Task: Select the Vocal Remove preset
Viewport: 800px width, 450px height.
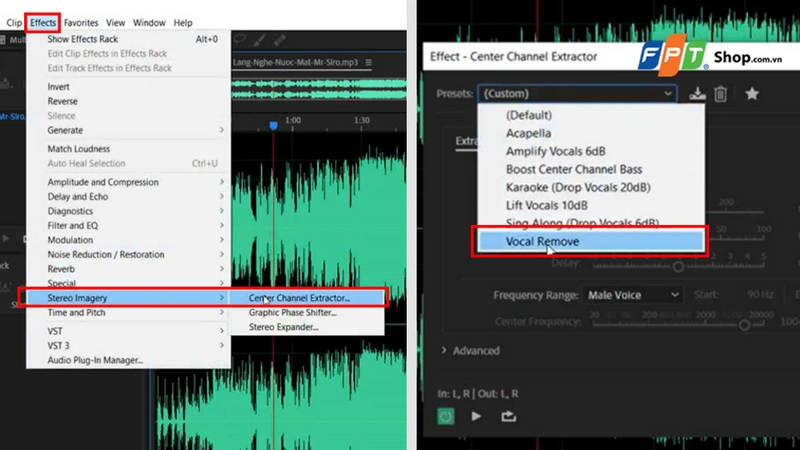Action: click(x=591, y=241)
